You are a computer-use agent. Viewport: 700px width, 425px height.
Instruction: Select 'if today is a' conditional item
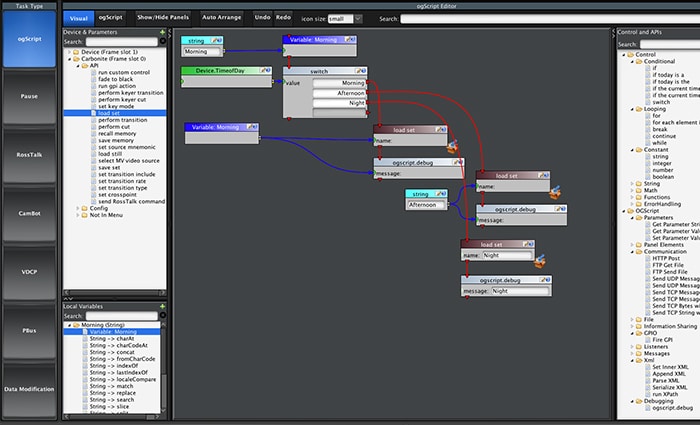tap(668, 75)
